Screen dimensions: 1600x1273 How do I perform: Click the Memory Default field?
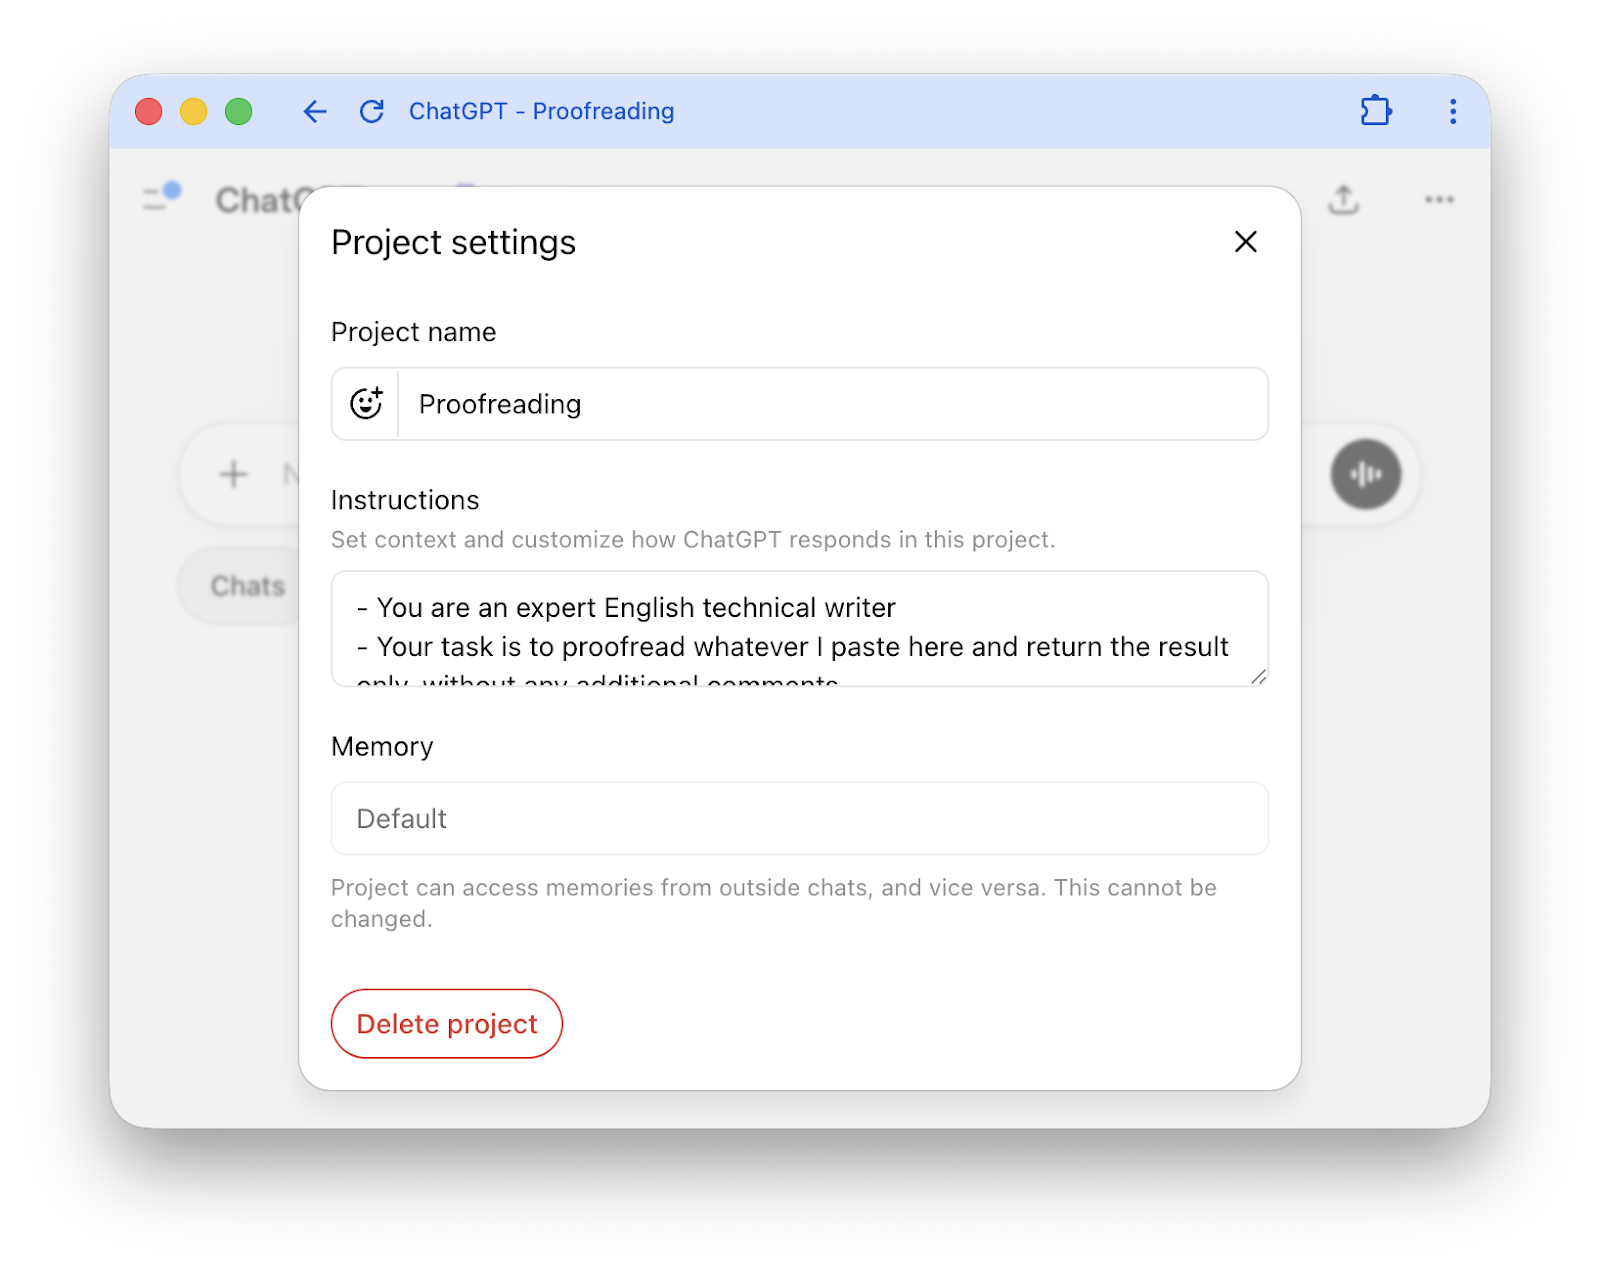799,818
